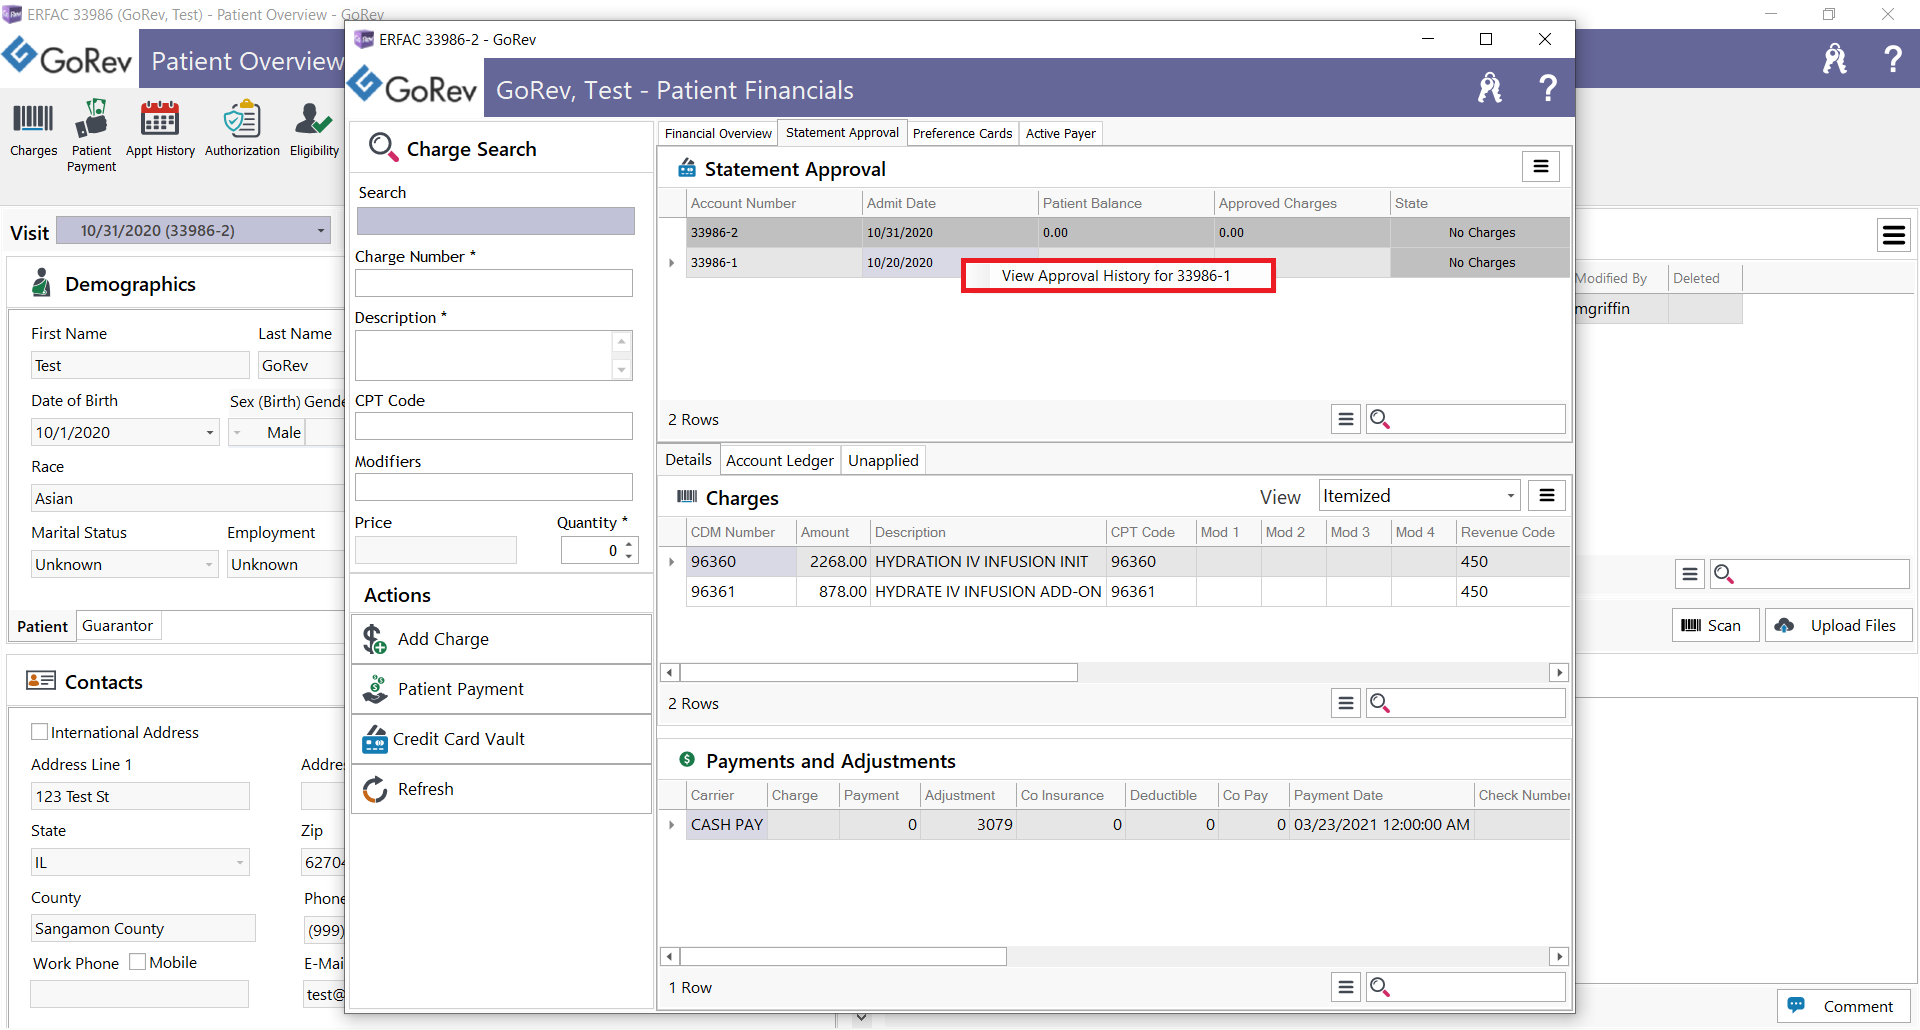Expand charge row 96360
The width and height of the screenshot is (1920, 1030).
coord(671,562)
